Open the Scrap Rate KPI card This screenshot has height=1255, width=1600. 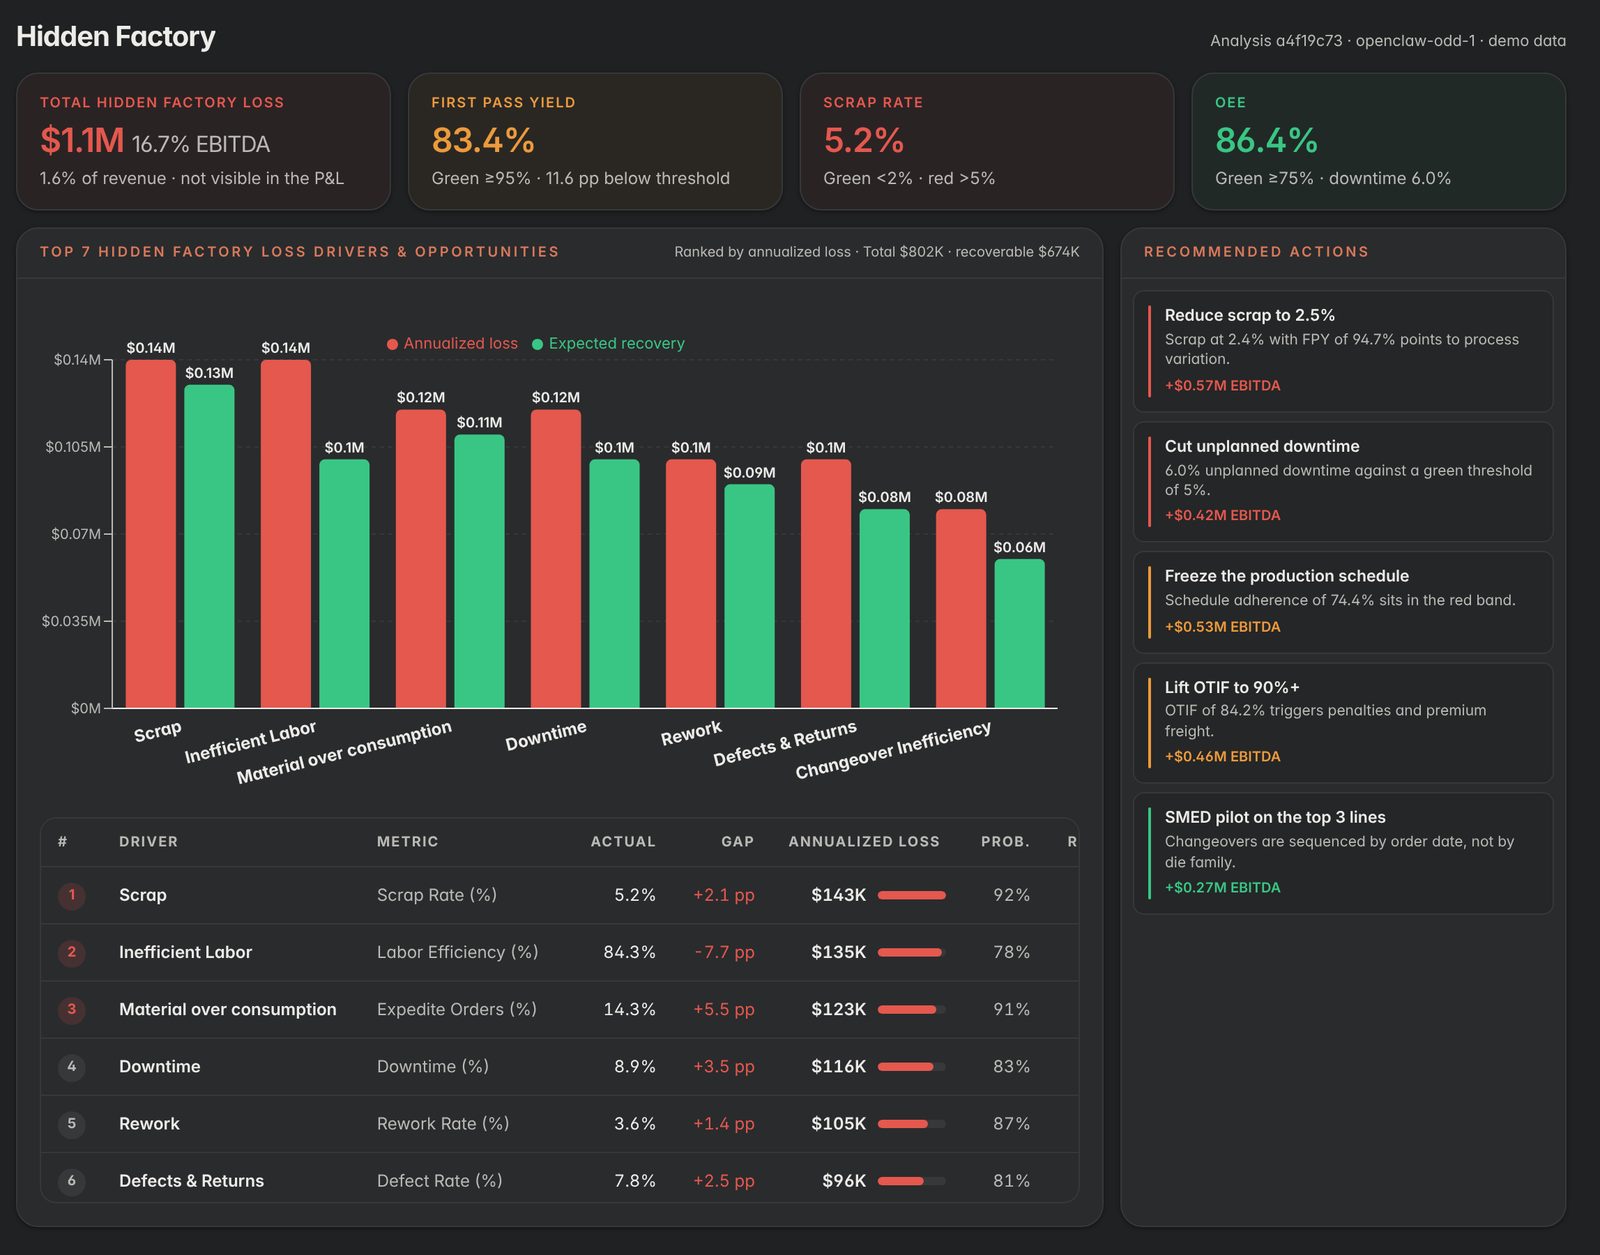pyautogui.click(x=987, y=141)
